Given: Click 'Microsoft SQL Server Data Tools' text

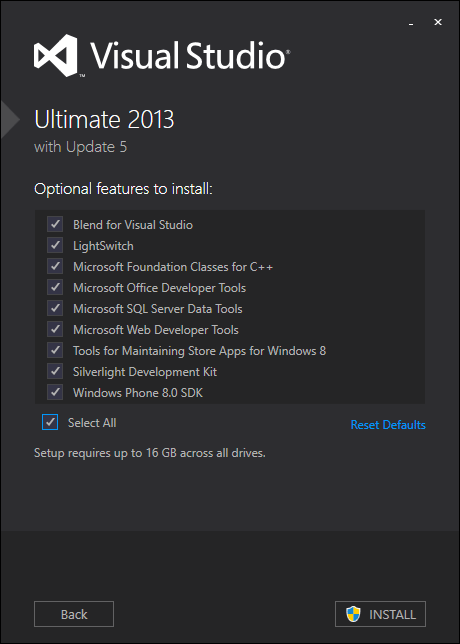Looking at the screenshot, I should [x=158, y=309].
